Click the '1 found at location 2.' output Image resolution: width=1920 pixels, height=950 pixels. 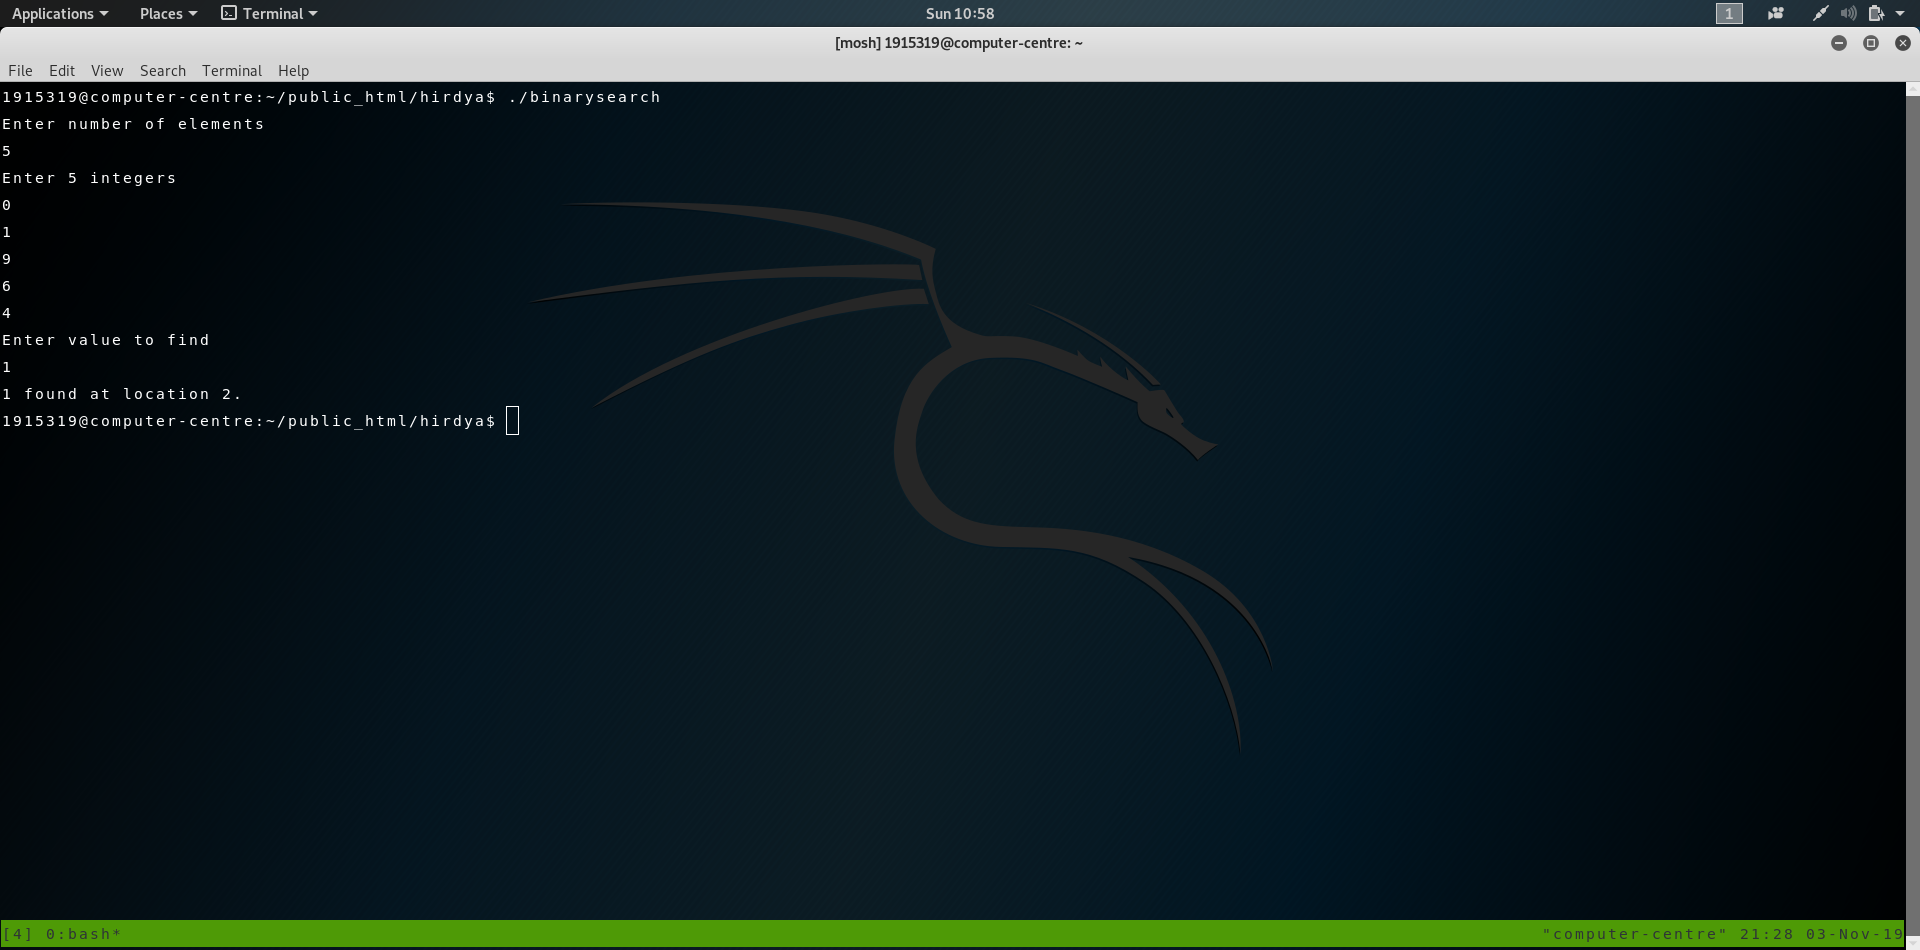tap(122, 394)
